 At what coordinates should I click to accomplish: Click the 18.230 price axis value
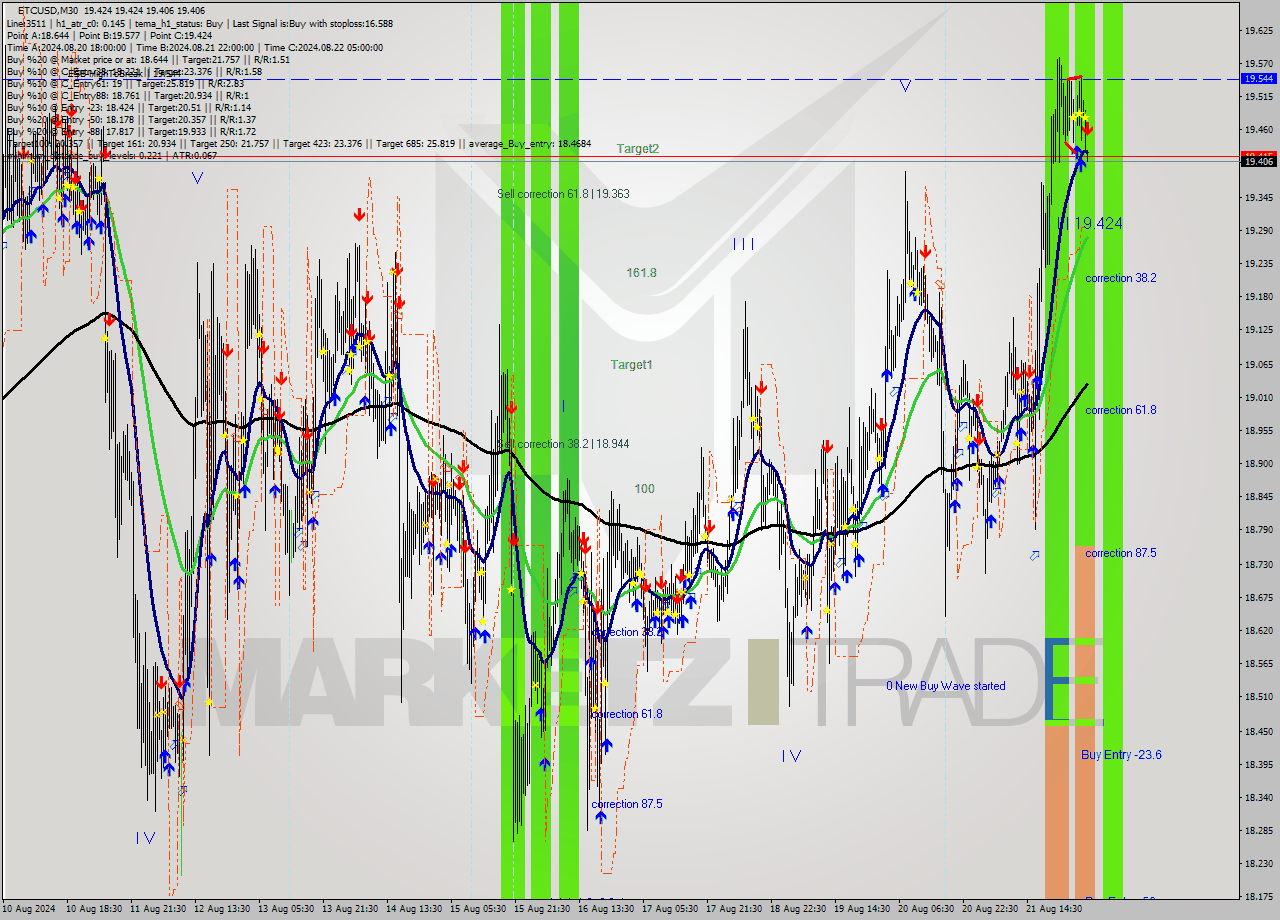coord(1258,863)
